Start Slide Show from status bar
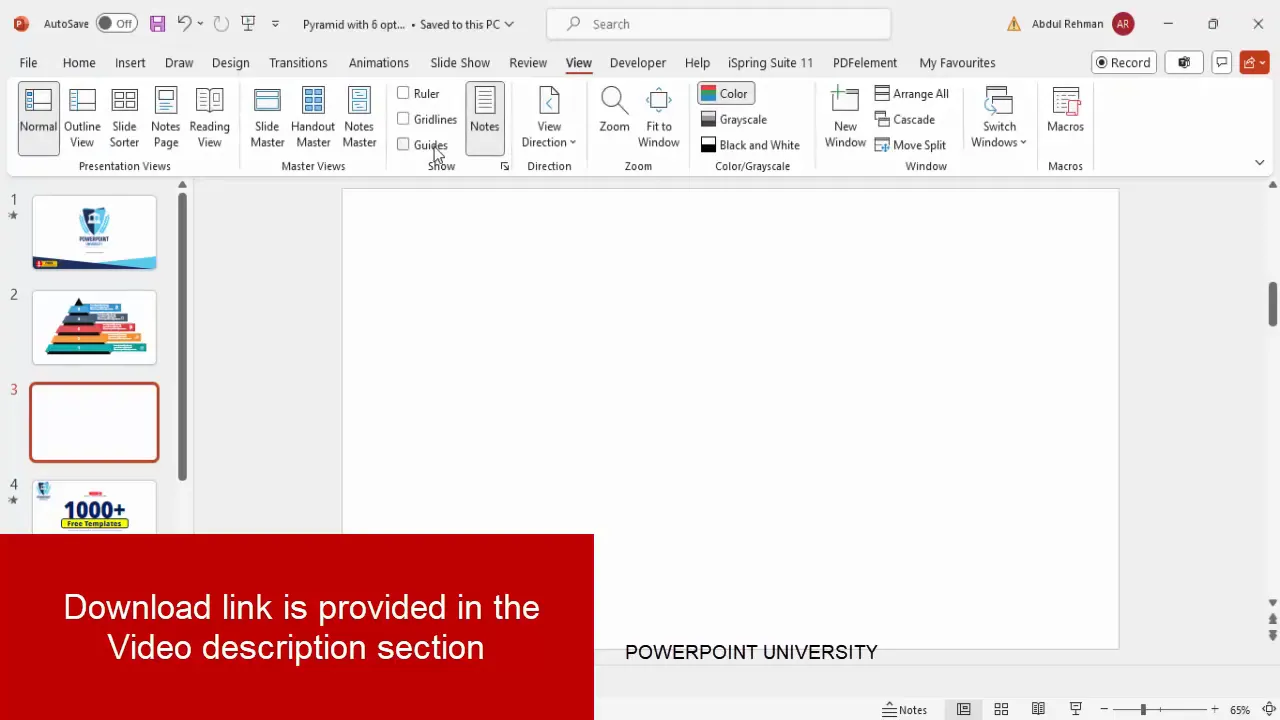Viewport: 1280px width, 720px height. point(1076,709)
